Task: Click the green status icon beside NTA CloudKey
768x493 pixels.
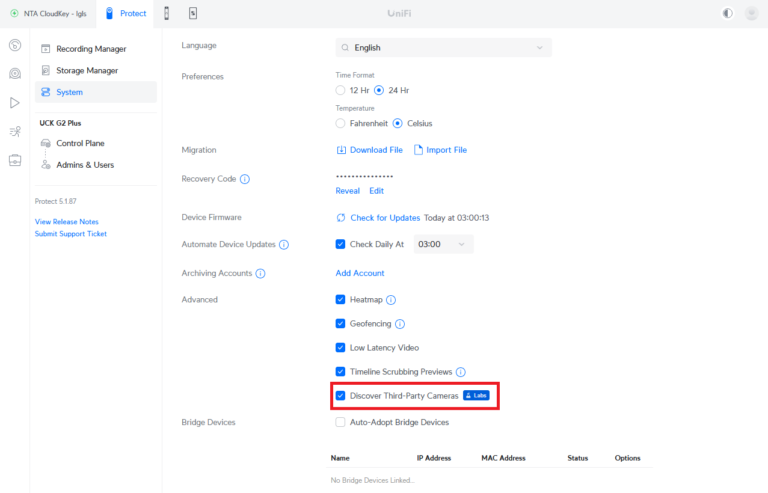Action: click(15, 13)
